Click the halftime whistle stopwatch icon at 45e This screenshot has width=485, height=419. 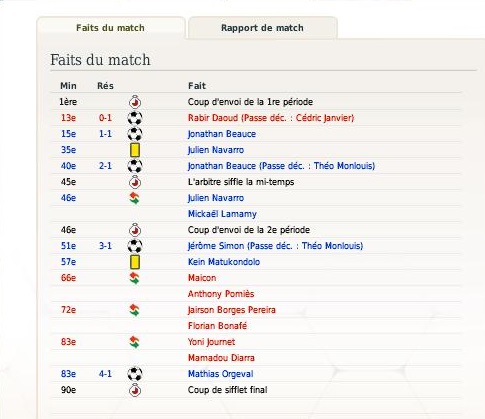point(135,182)
